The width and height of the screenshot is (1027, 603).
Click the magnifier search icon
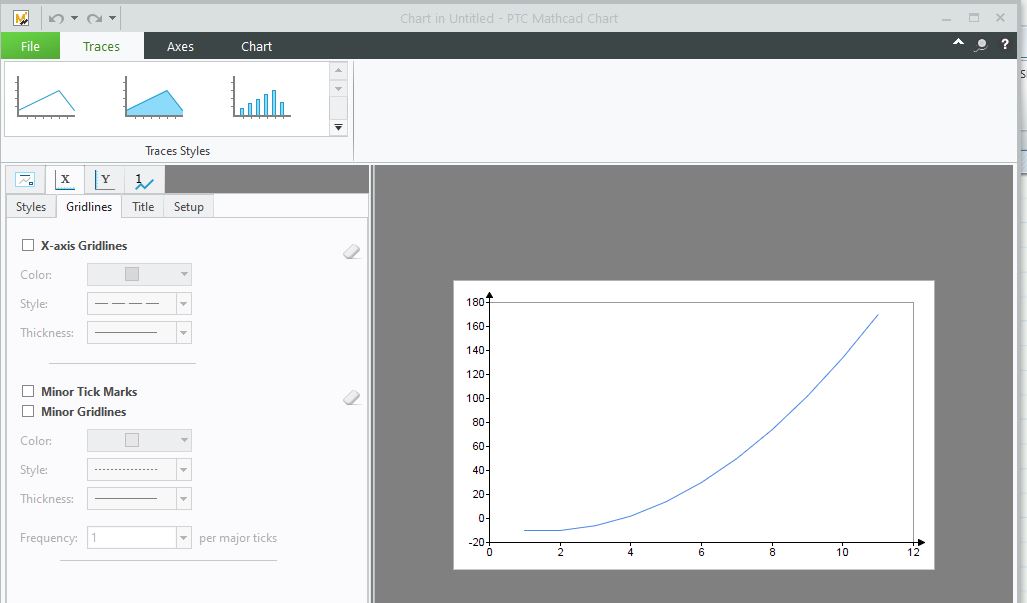click(x=980, y=46)
